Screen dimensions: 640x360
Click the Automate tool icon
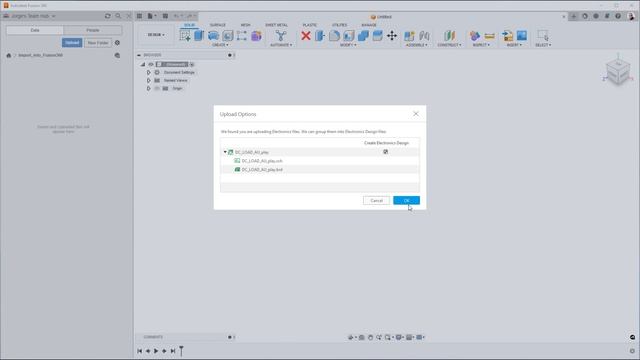tap(281, 36)
